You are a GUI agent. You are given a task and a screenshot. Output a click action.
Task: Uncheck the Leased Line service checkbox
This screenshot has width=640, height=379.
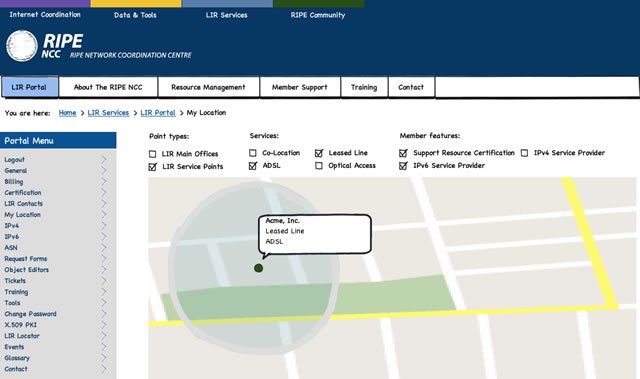319,153
